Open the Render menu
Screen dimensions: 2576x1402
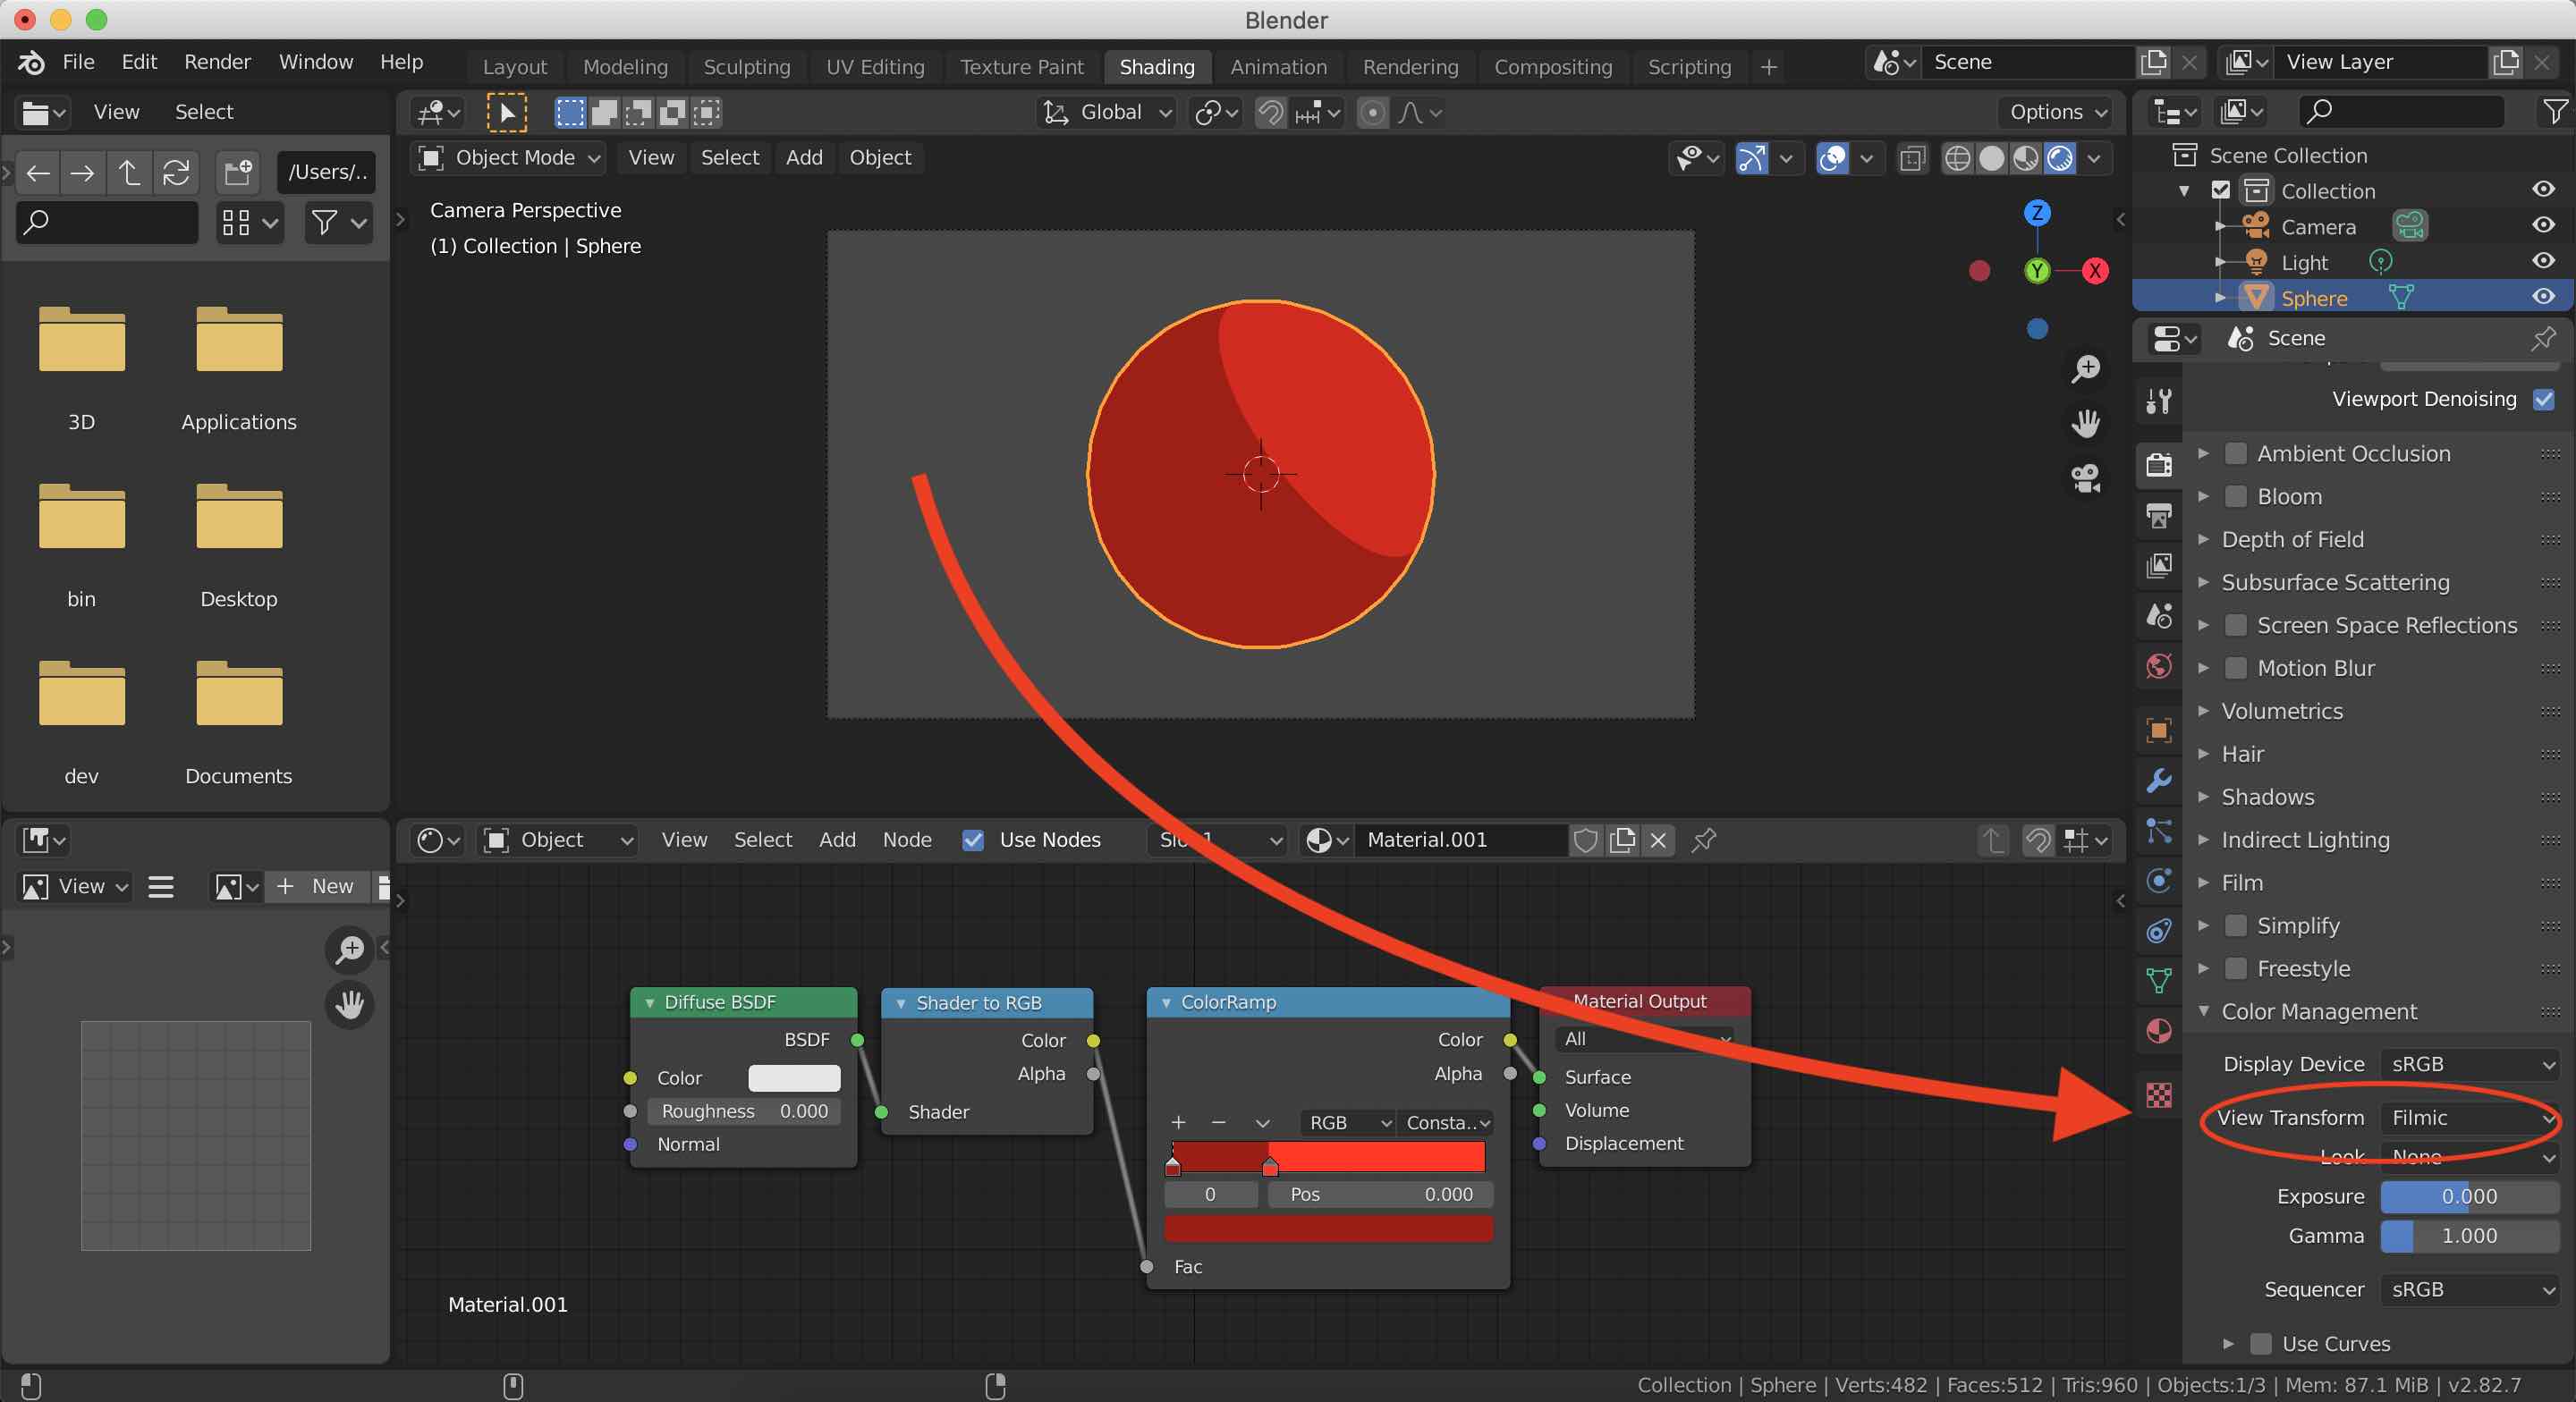pyautogui.click(x=216, y=62)
